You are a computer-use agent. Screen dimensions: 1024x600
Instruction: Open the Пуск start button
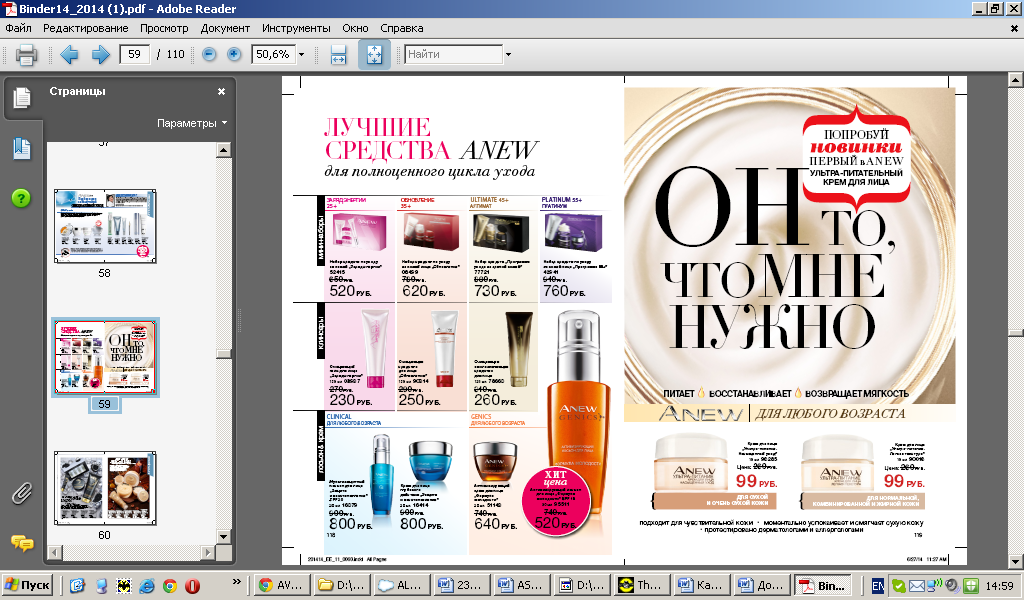pyautogui.click(x=27, y=585)
